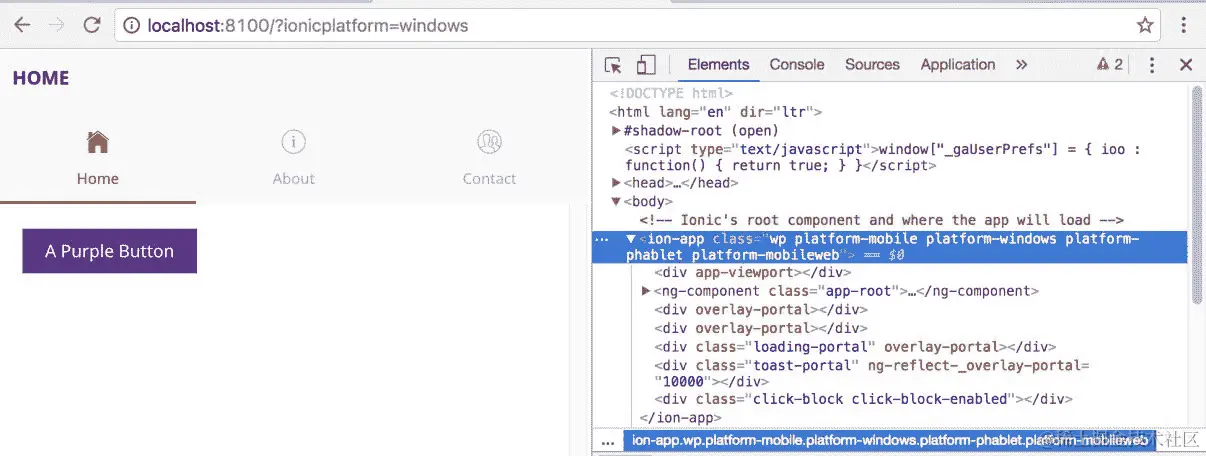The width and height of the screenshot is (1206, 456).
Task: Click the warnings count indicator
Action: click(1110, 65)
